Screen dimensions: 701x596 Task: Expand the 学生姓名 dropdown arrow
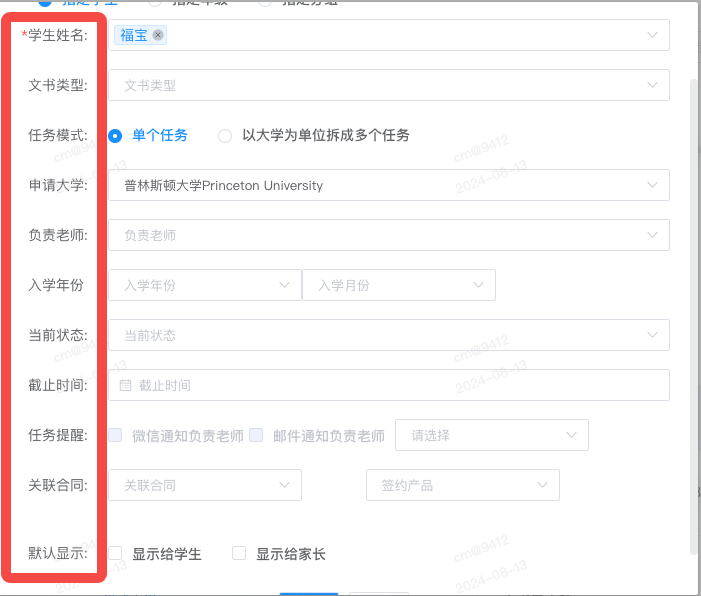tap(652, 35)
